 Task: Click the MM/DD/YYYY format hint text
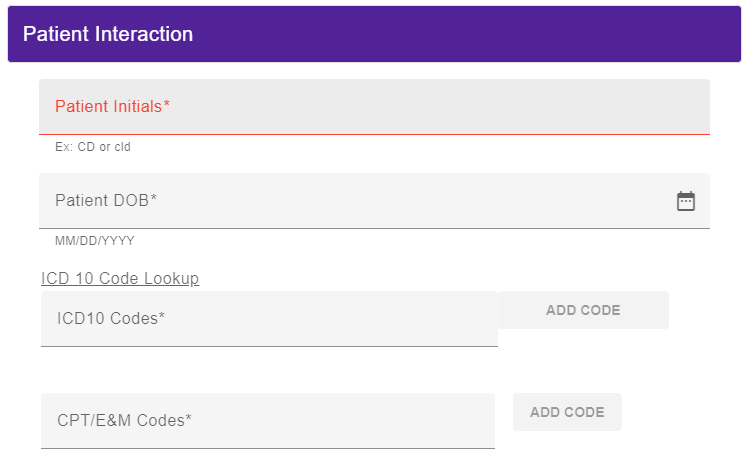coord(95,241)
